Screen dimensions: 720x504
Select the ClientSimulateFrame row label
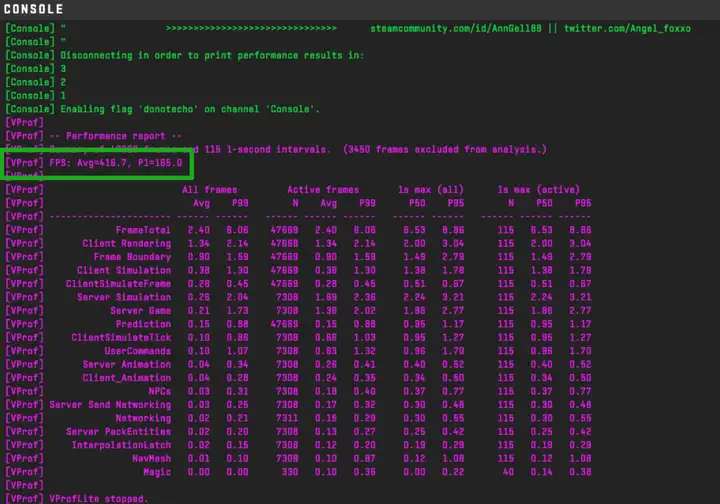[118, 284]
